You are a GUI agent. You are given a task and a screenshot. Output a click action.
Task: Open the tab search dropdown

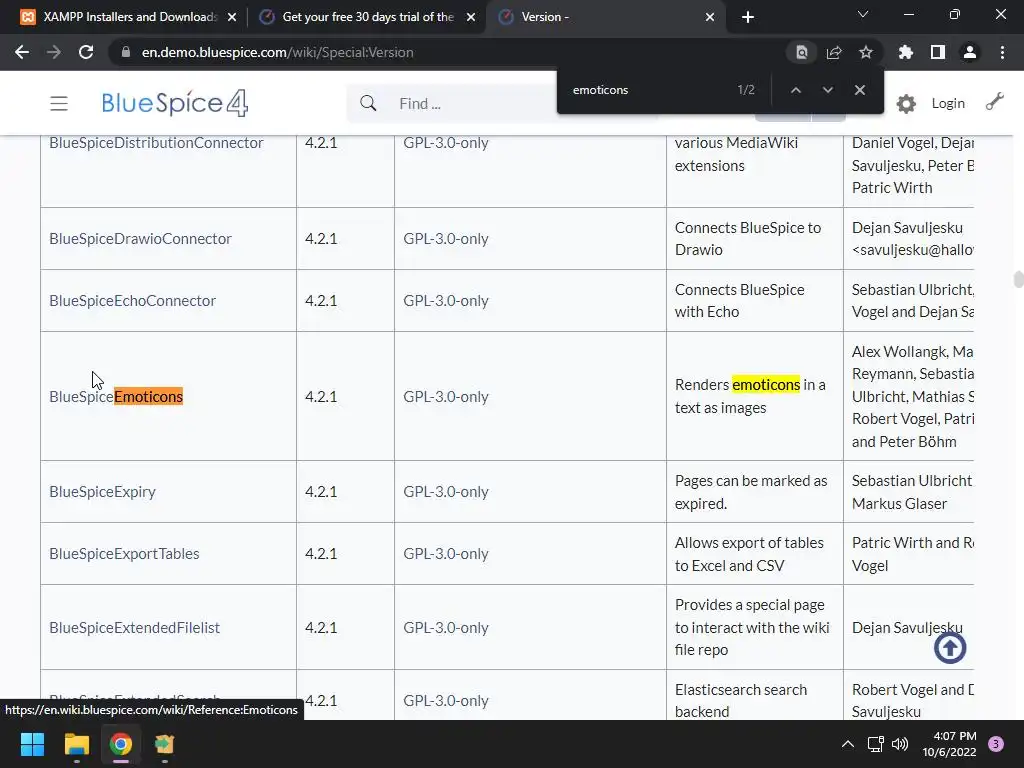(x=863, y=14)
